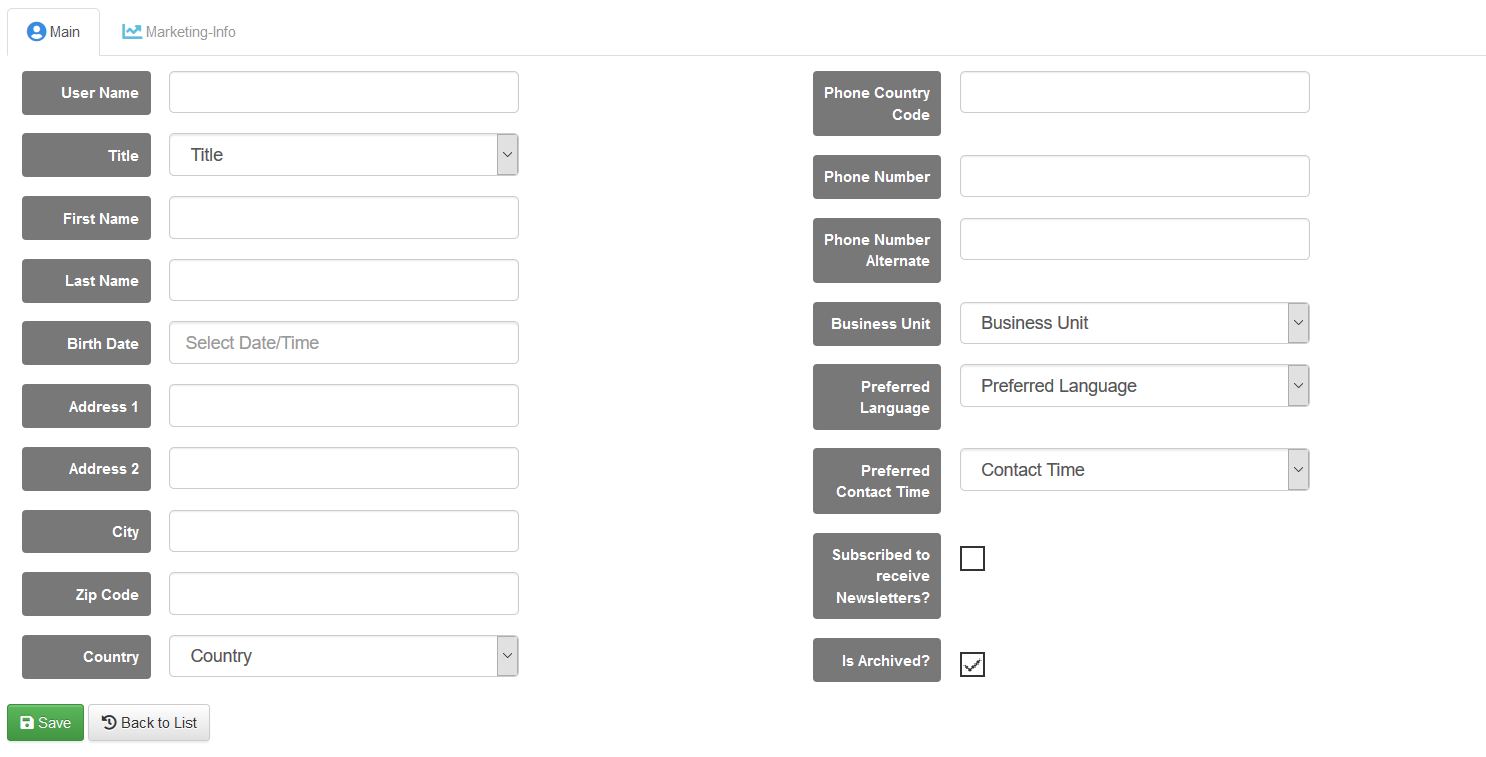Expand the Country dropdown
This screenshot has width=1486, height=757.
click(x=343, y=656)
